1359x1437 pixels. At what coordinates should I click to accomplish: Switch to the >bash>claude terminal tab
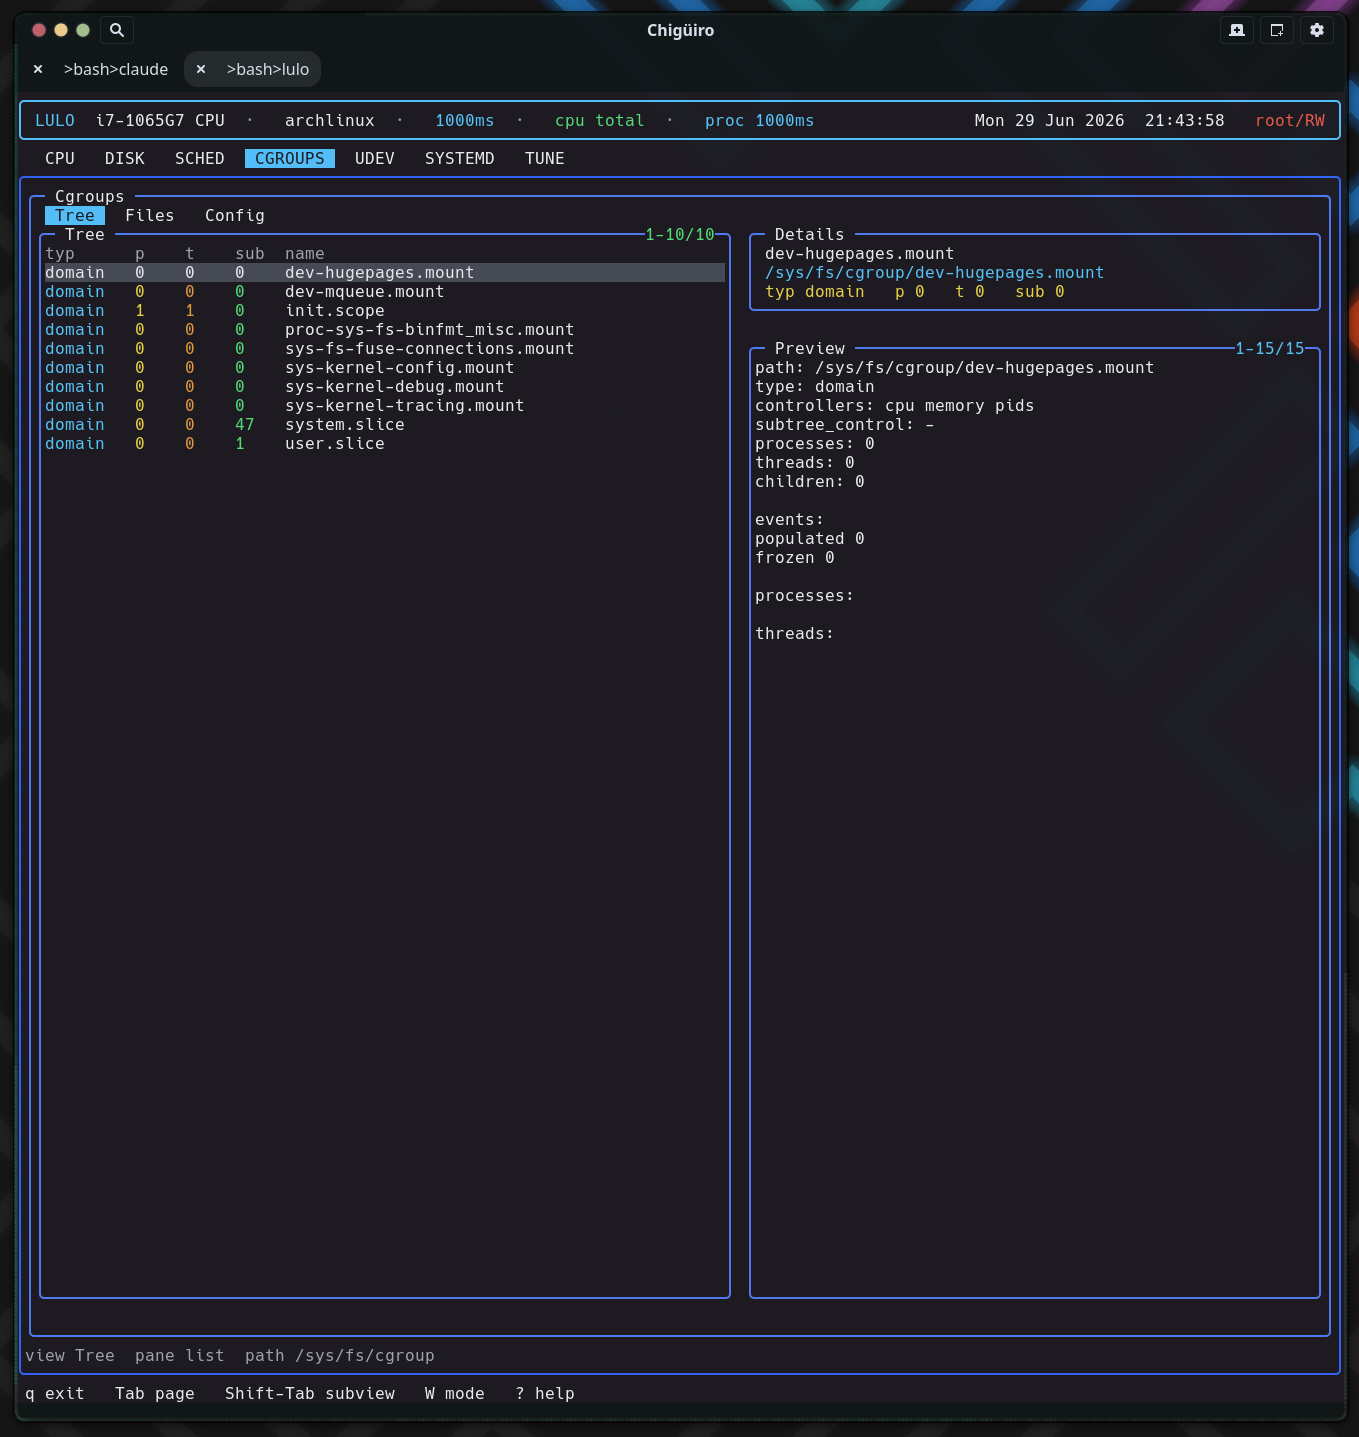[x=116, y=69]
